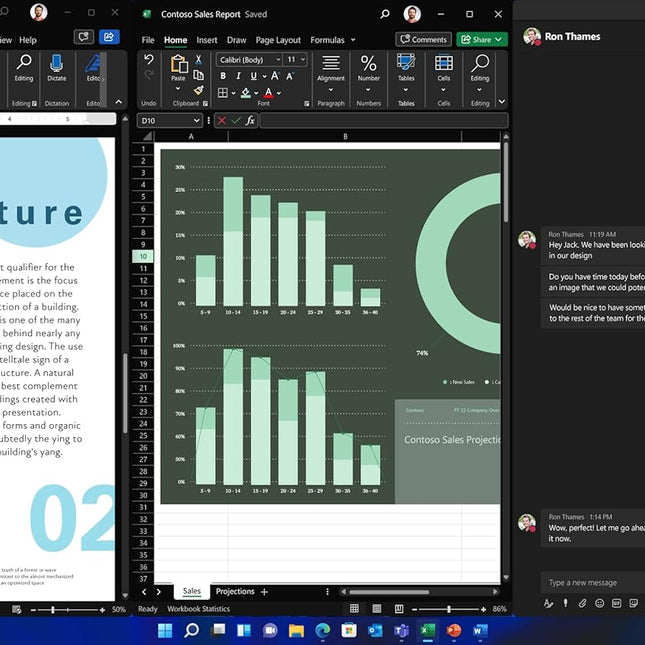Image resolution: width=645 pixels, height=645 pixels.
Task: Click the Select All corner triangle
Action: click(x=147, y=136)
